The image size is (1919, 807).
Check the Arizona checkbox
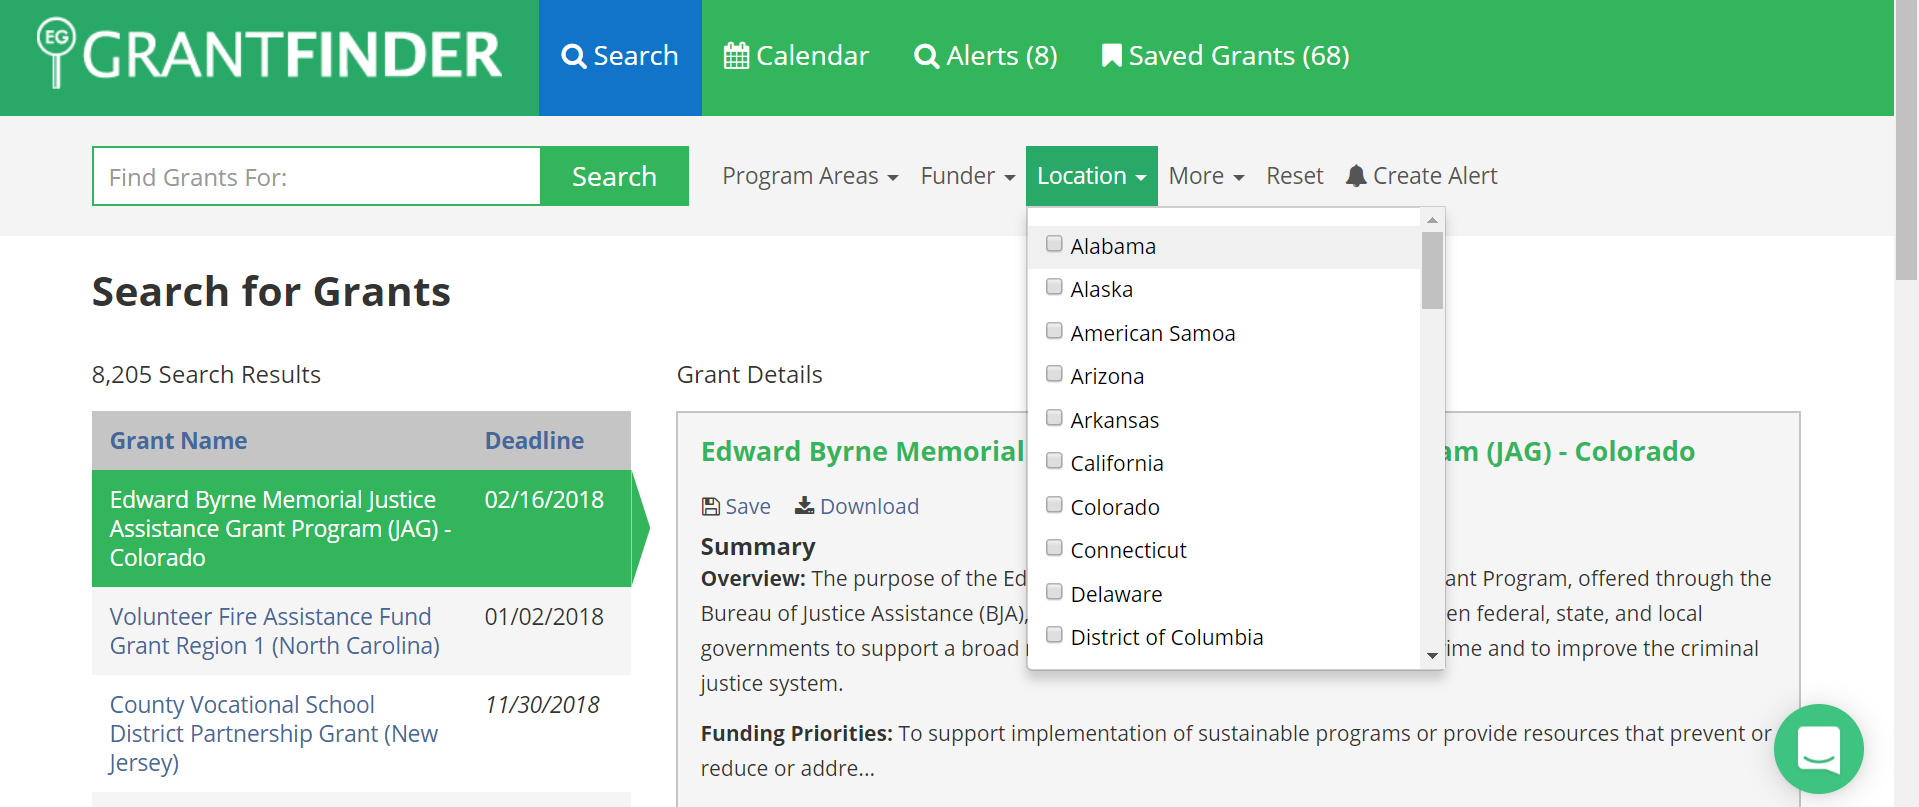[1054, 374]
